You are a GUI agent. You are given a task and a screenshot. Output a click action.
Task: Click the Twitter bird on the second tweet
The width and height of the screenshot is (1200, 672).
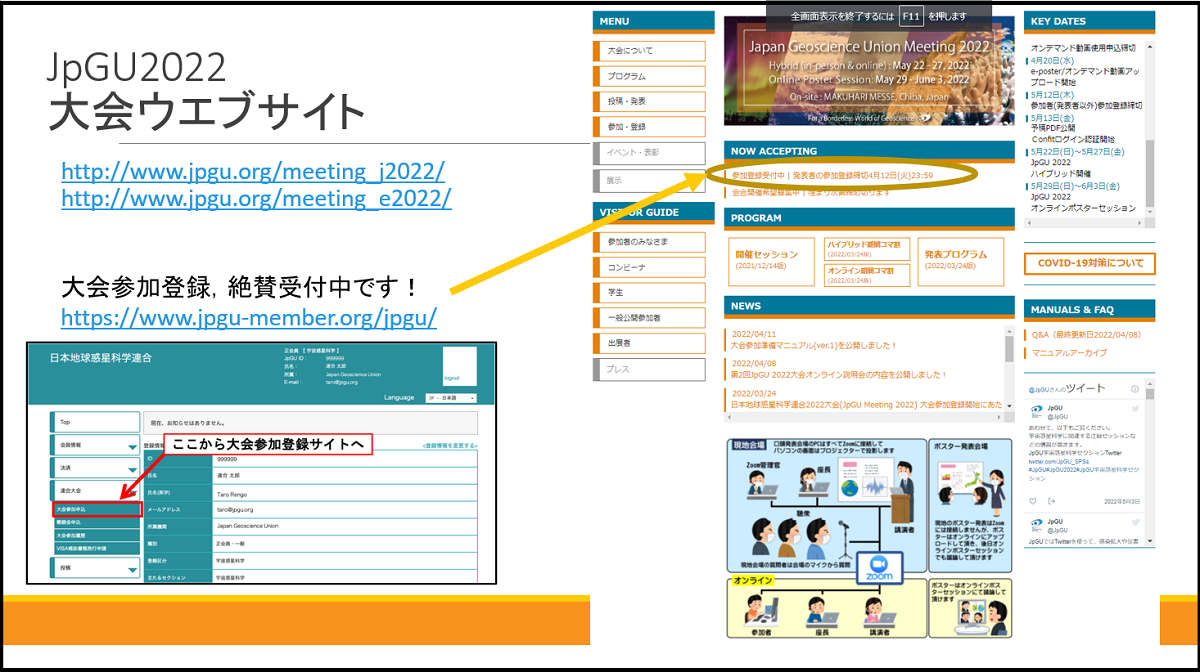click(1136, 523)
